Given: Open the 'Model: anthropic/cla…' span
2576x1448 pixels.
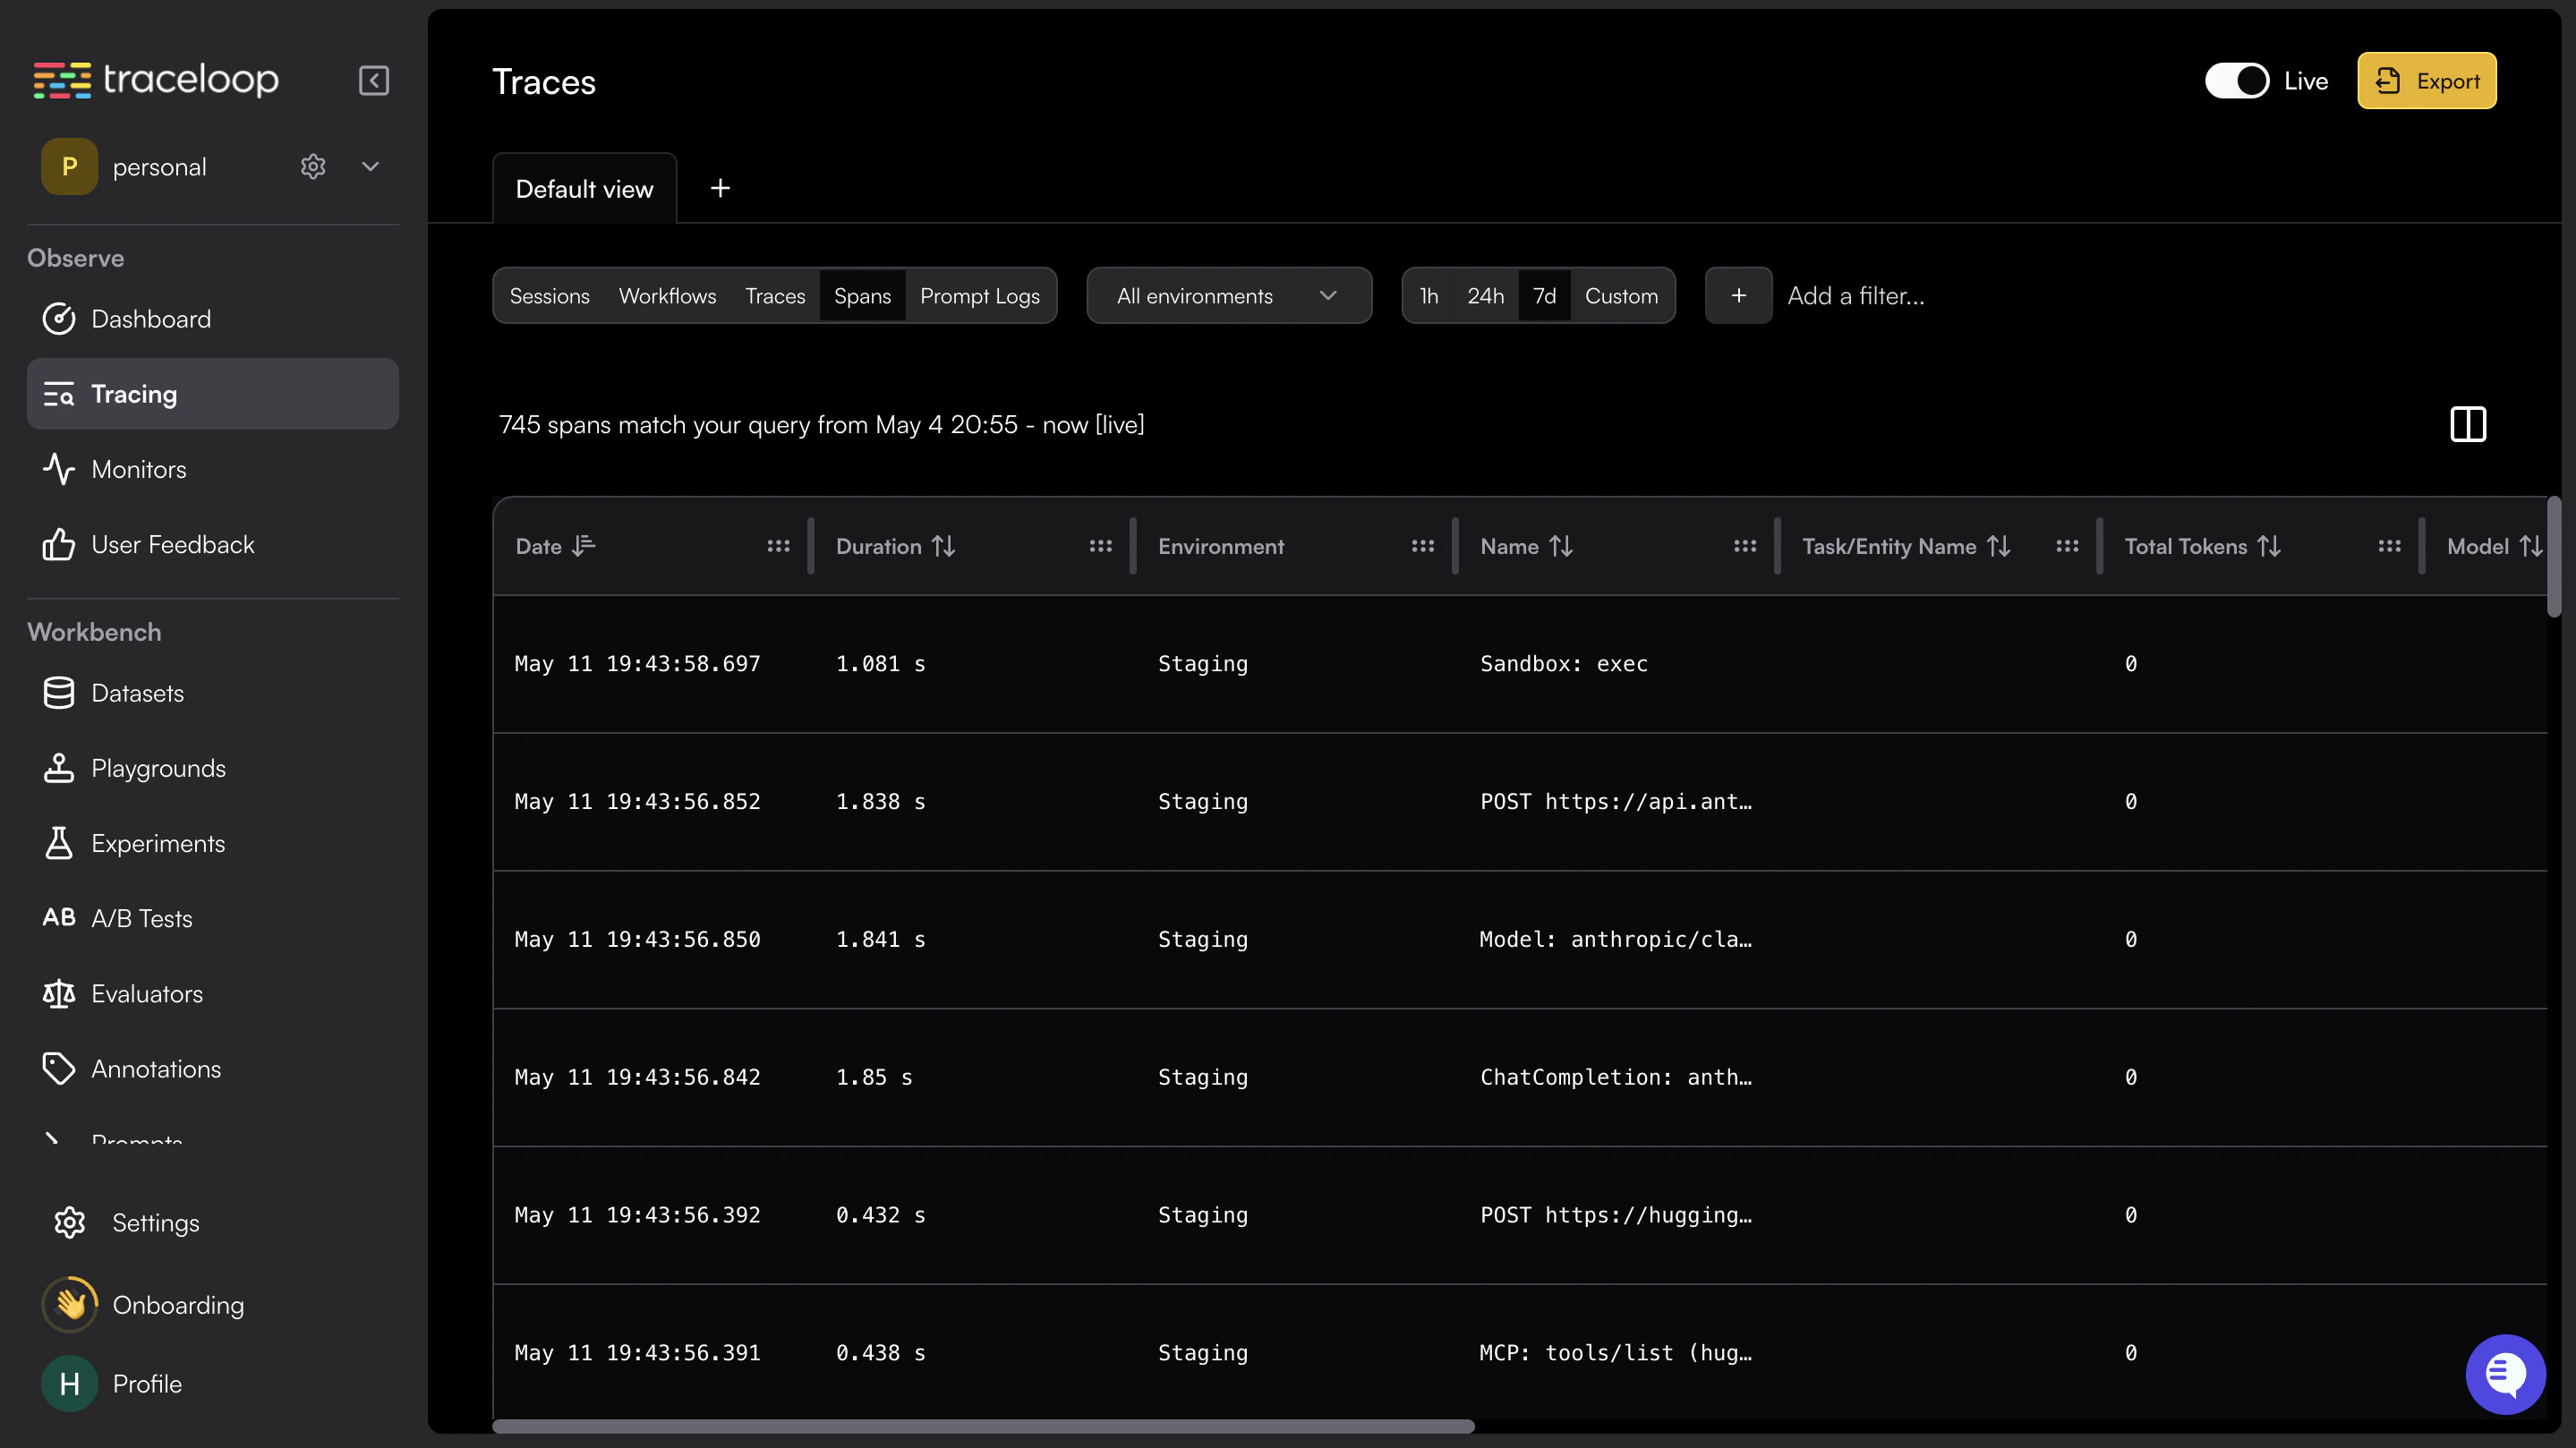Looking at the screenshot, I should coord(1519,940).
